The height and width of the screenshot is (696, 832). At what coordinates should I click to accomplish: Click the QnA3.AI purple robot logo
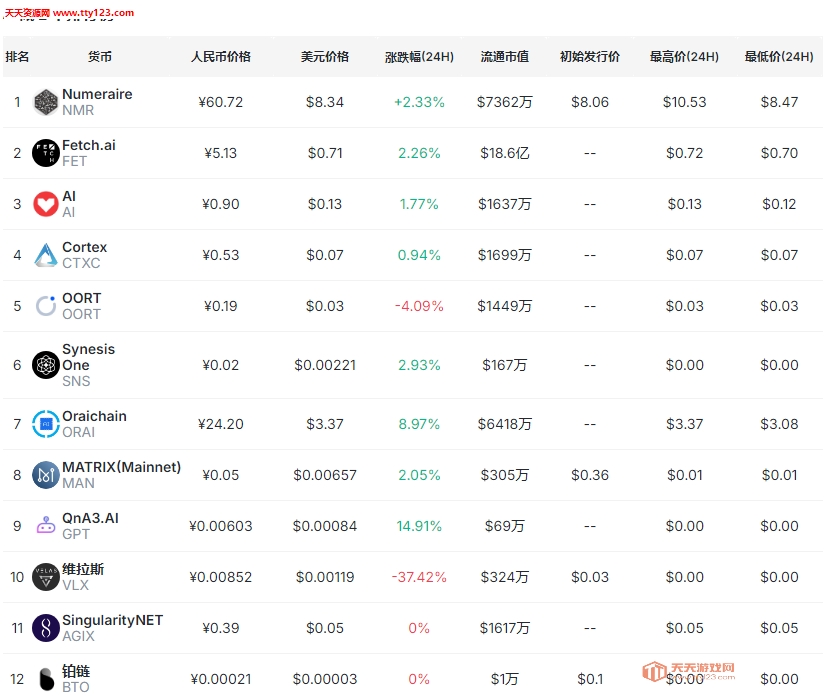pyautogui.click(x=46, y=526)
